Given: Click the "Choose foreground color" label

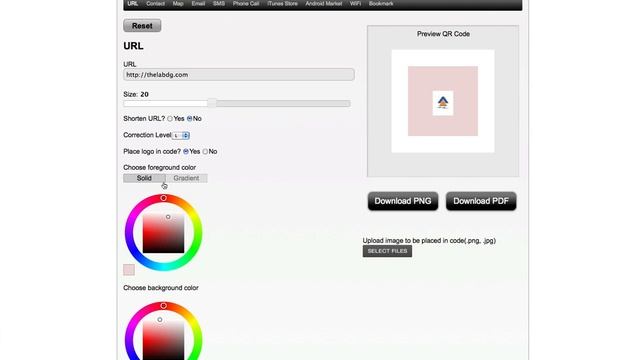Looking at the screenshot, I should pyautogui.click(x=160, y=167).
